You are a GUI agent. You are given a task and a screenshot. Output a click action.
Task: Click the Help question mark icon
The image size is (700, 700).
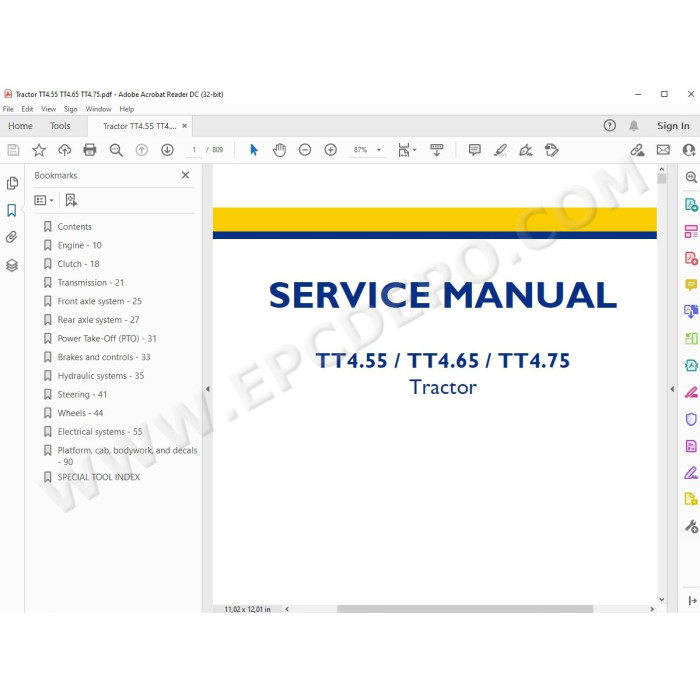pos(610,126)
